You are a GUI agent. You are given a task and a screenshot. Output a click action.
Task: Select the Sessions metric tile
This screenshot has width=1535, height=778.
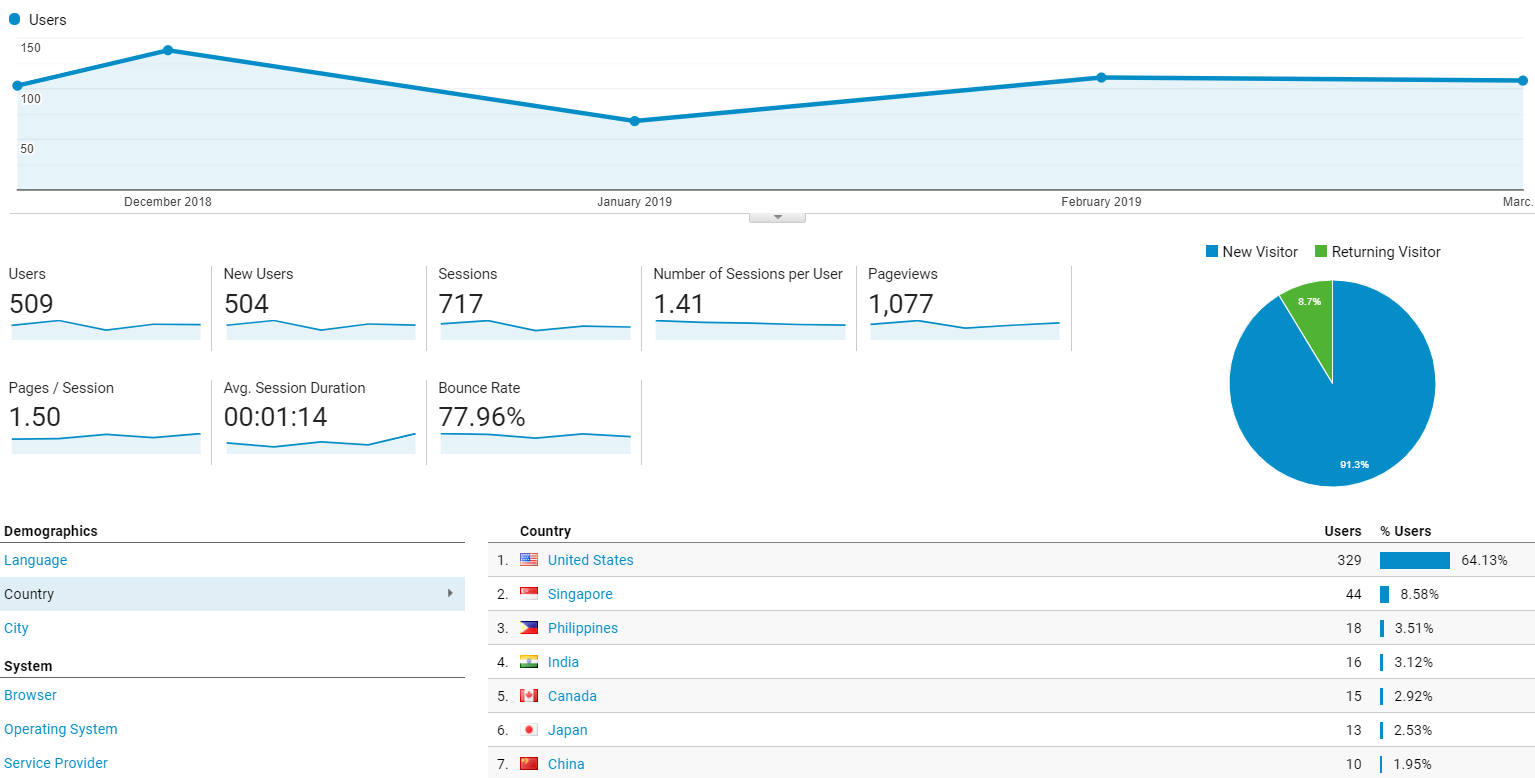(x=535, y=308)
